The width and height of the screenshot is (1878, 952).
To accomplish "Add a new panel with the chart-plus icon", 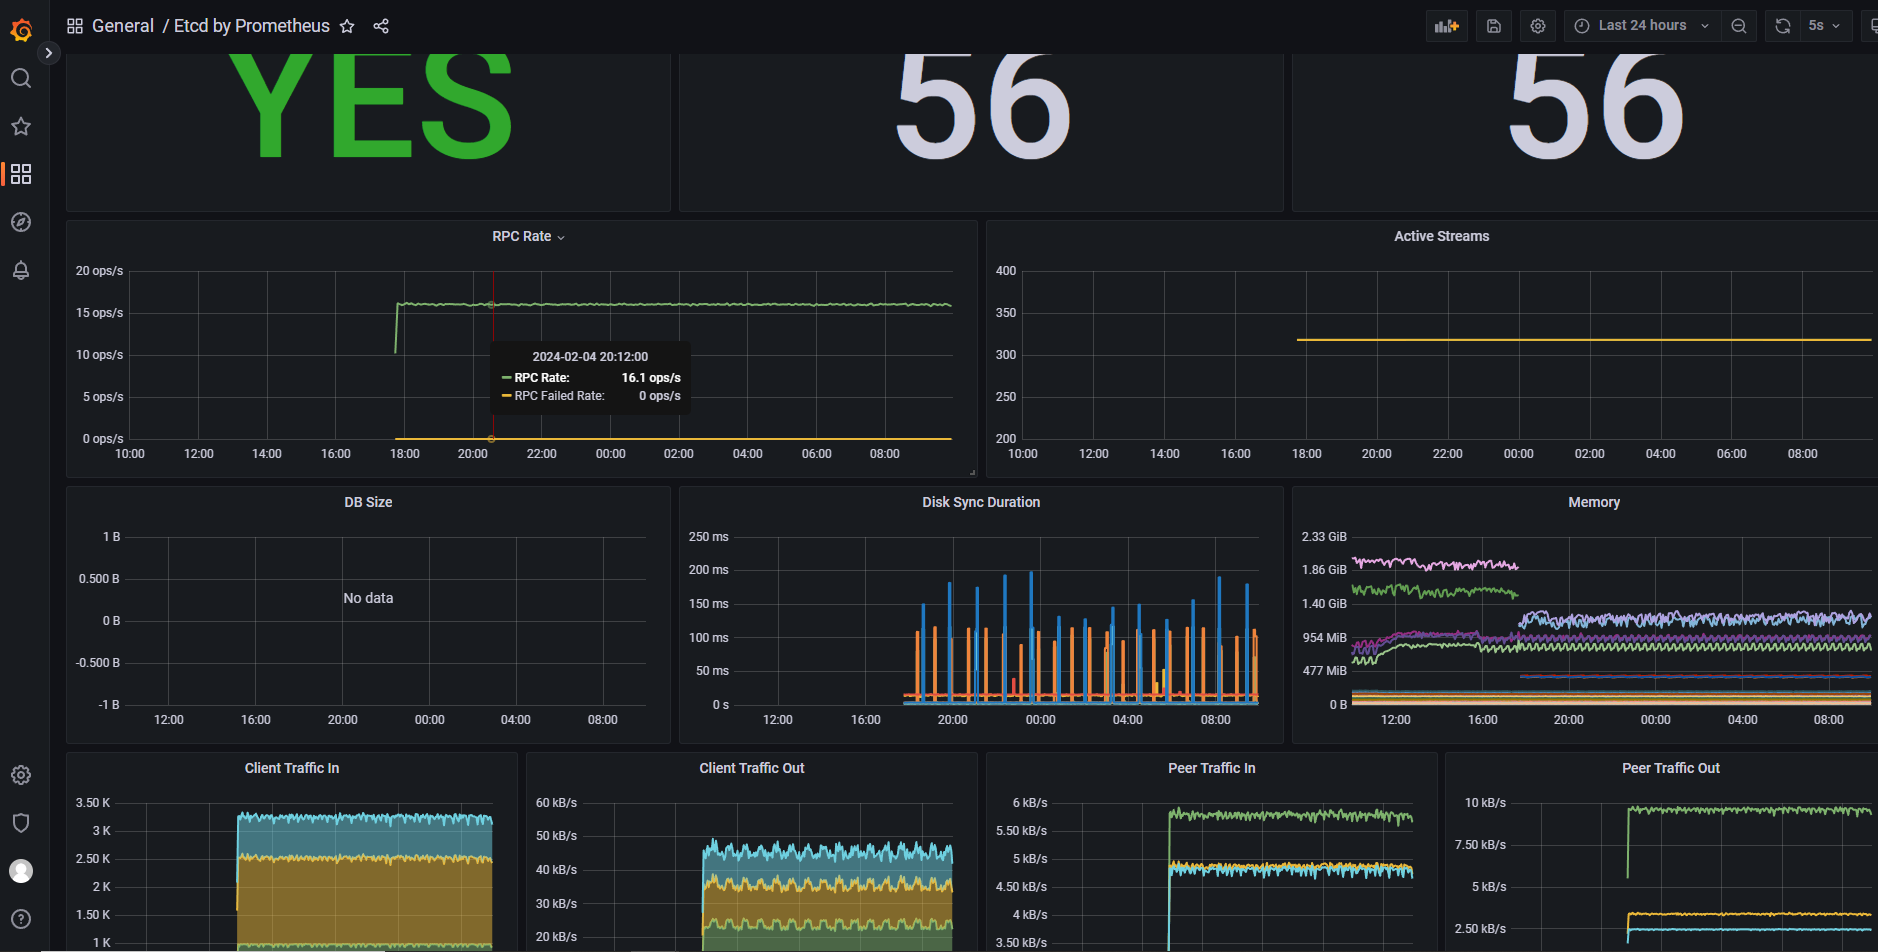I will click(x=1447, y=26).
